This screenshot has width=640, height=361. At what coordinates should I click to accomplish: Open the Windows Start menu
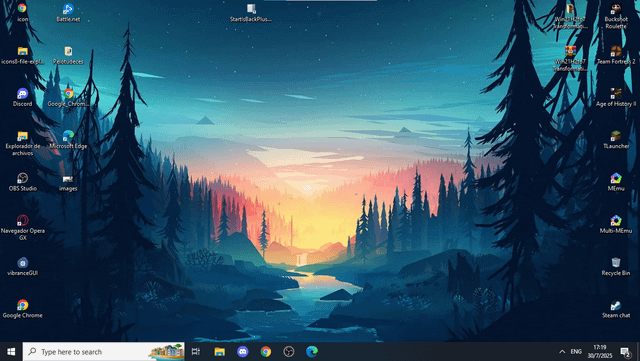[x=11, y=352]
